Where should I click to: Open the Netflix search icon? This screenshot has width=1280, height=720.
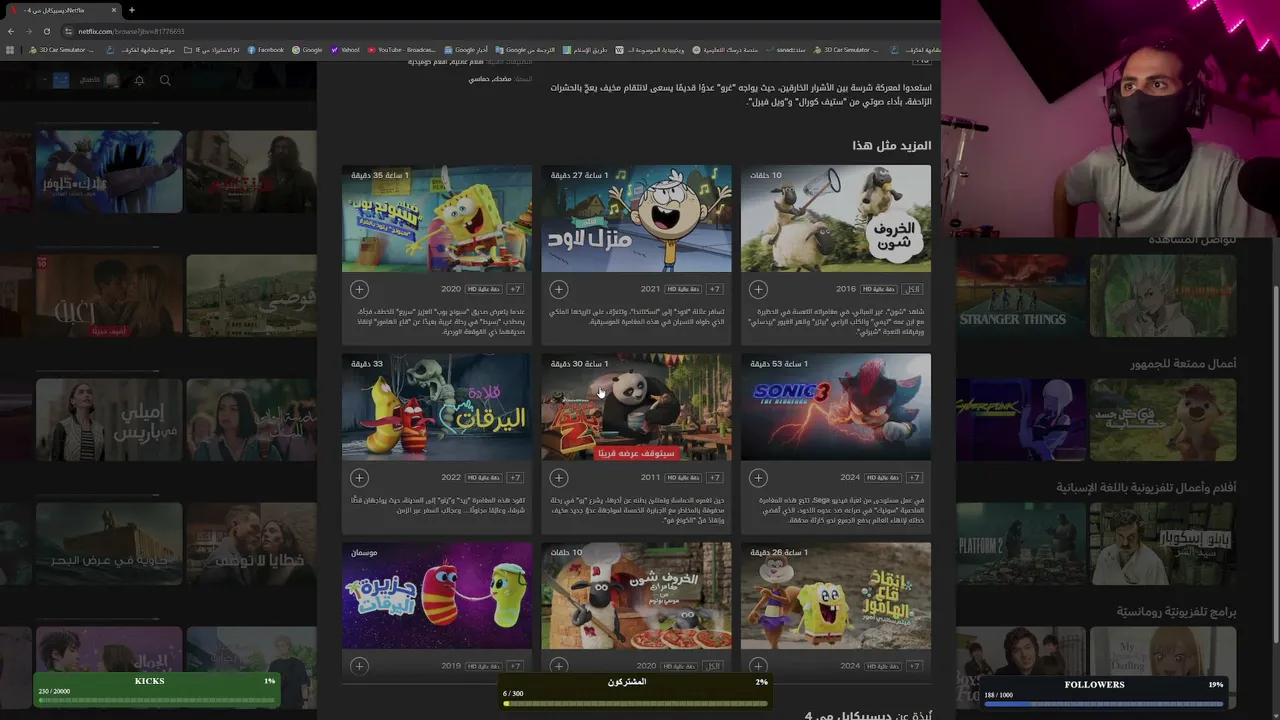165,80
